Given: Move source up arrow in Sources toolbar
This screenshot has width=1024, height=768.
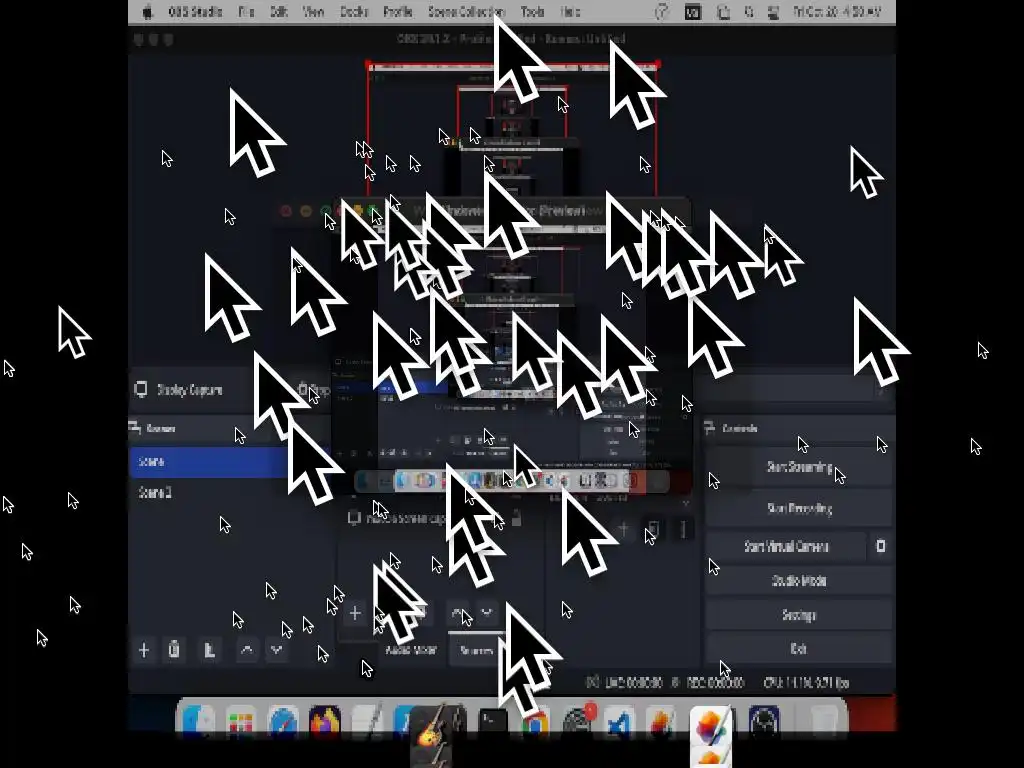Looking at the screenshot, I should point(457,613).
